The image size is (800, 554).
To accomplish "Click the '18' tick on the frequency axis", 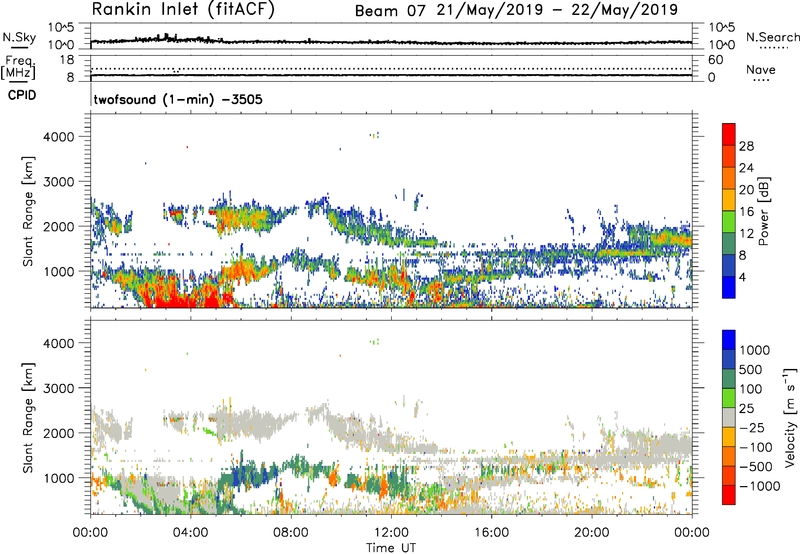I will [x=67, y=60].
